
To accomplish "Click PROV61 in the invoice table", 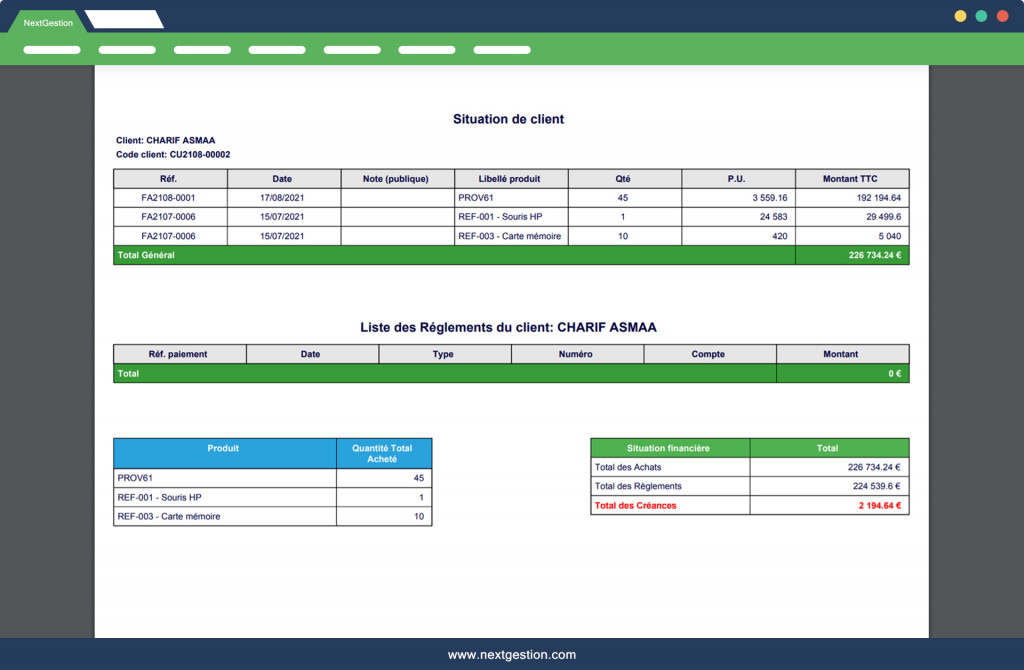I will click(475, 198).
